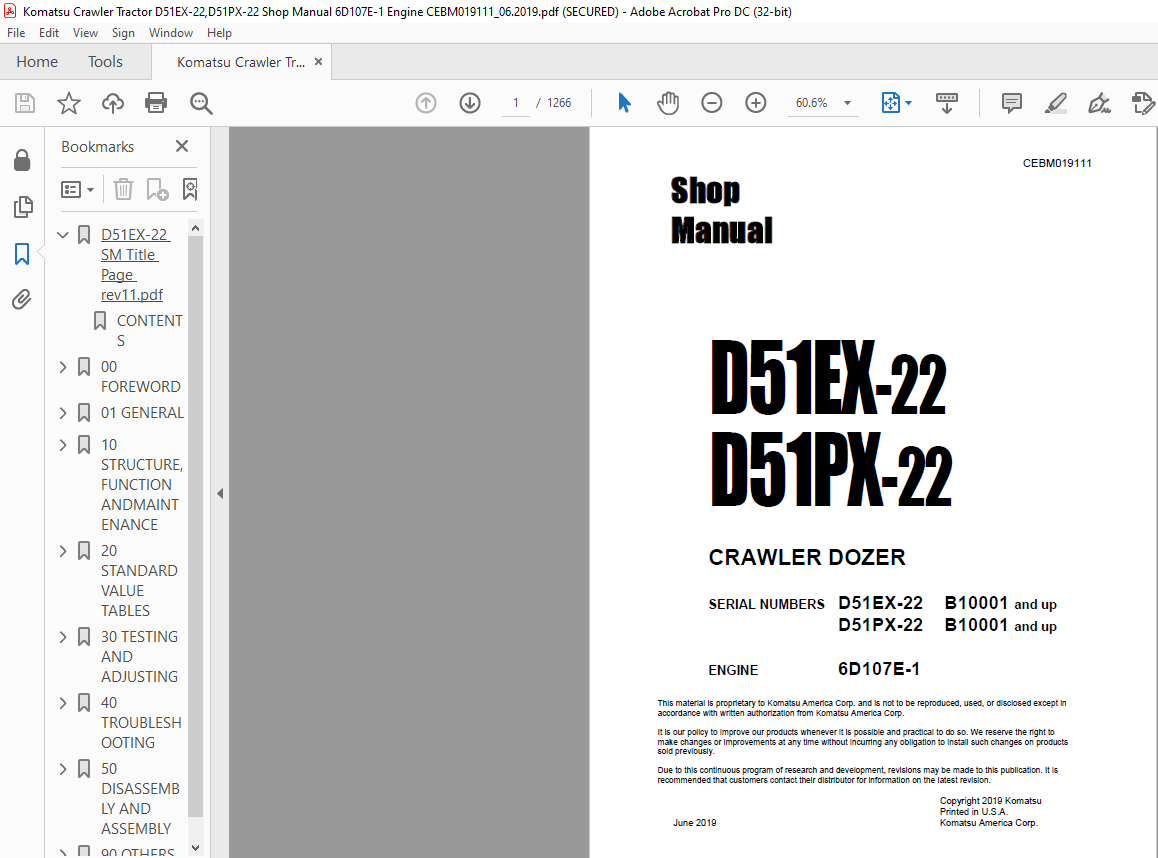Click the scrolling mode keyboard icon
This screenshot has height=858, width=1158.
click(947, 103)
